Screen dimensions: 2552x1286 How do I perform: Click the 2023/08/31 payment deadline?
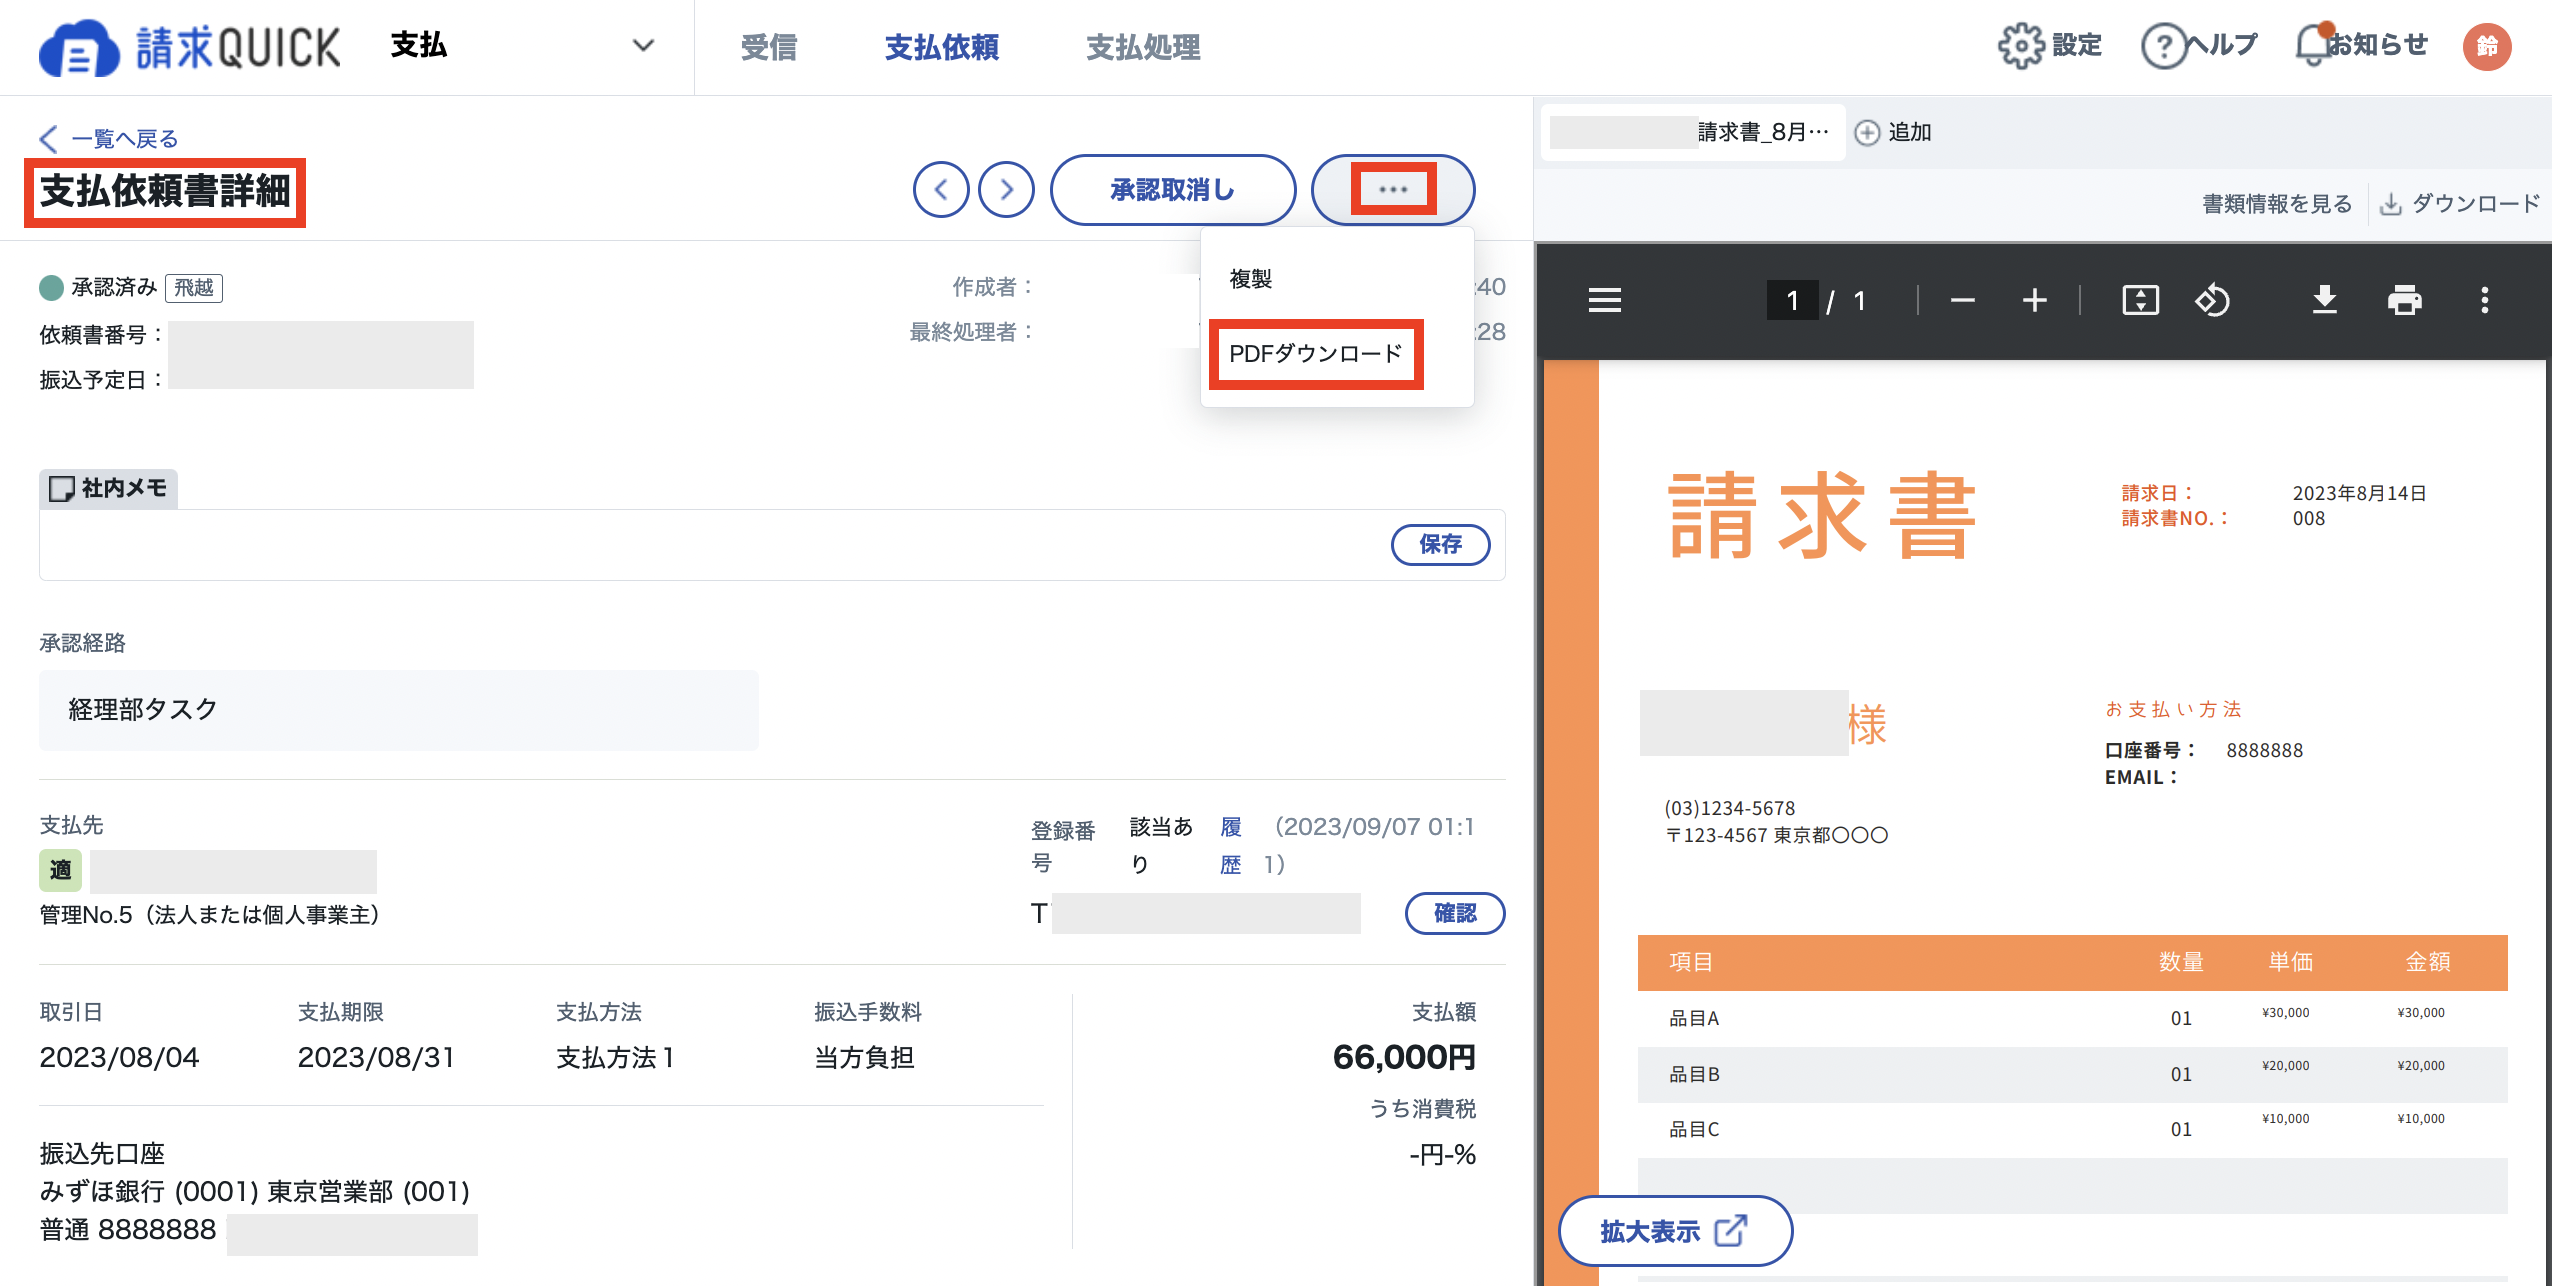pos(376,1057)
